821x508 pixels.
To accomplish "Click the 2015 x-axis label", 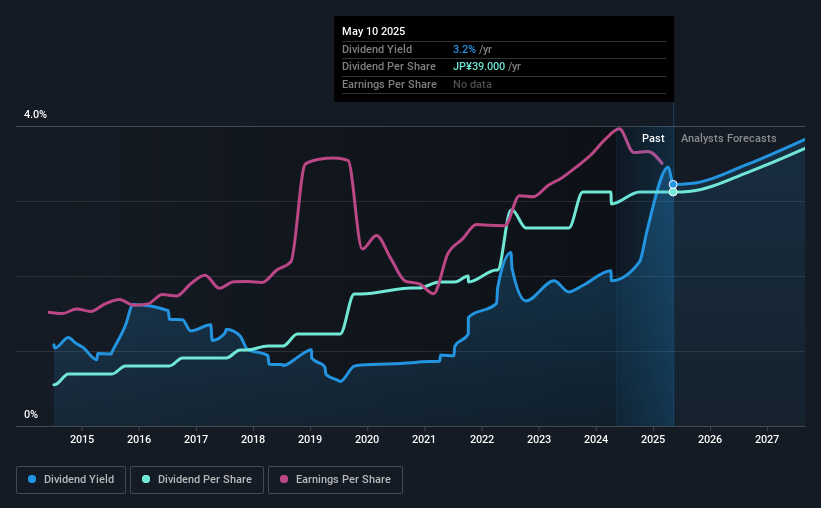I will pos(82,439).
